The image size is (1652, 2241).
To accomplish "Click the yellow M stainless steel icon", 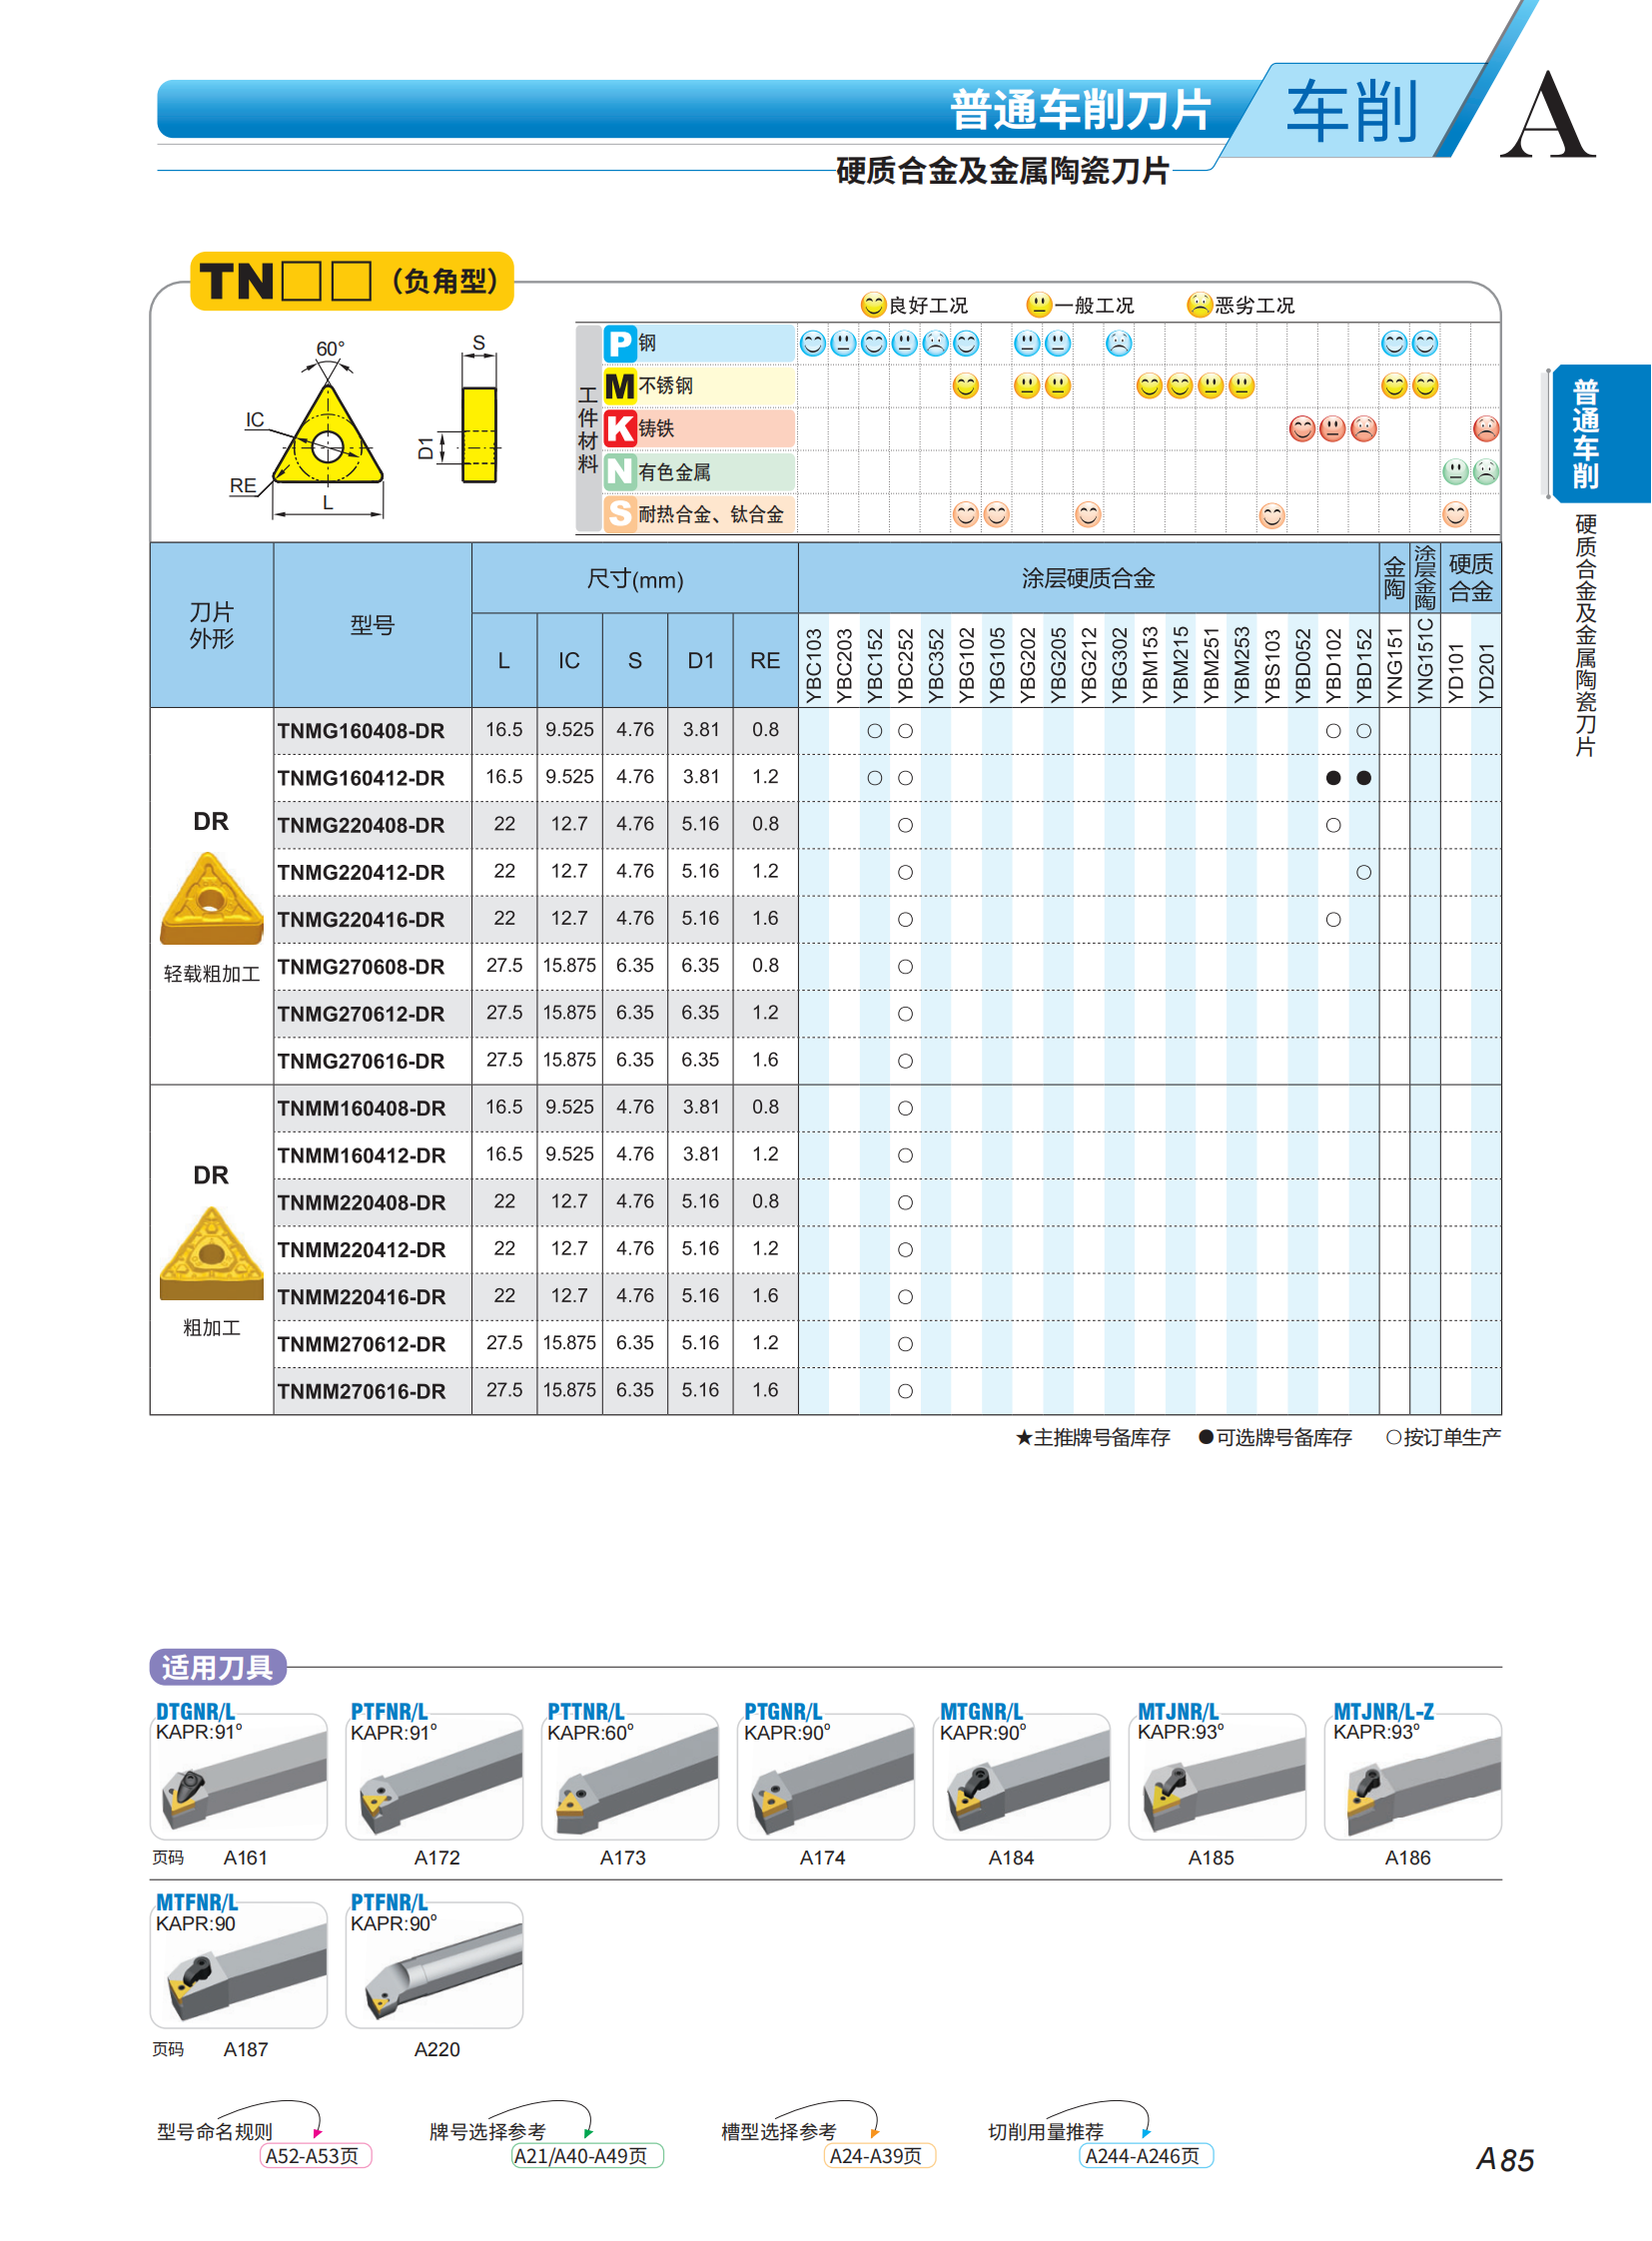I will click(x=620, y=386).
